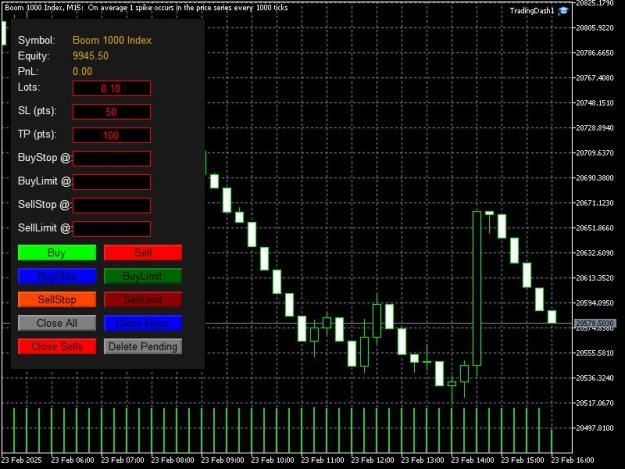Click the TradingDash1 expert advisor icon
This screenshot has height=469, width=625.
coord(563,11)
